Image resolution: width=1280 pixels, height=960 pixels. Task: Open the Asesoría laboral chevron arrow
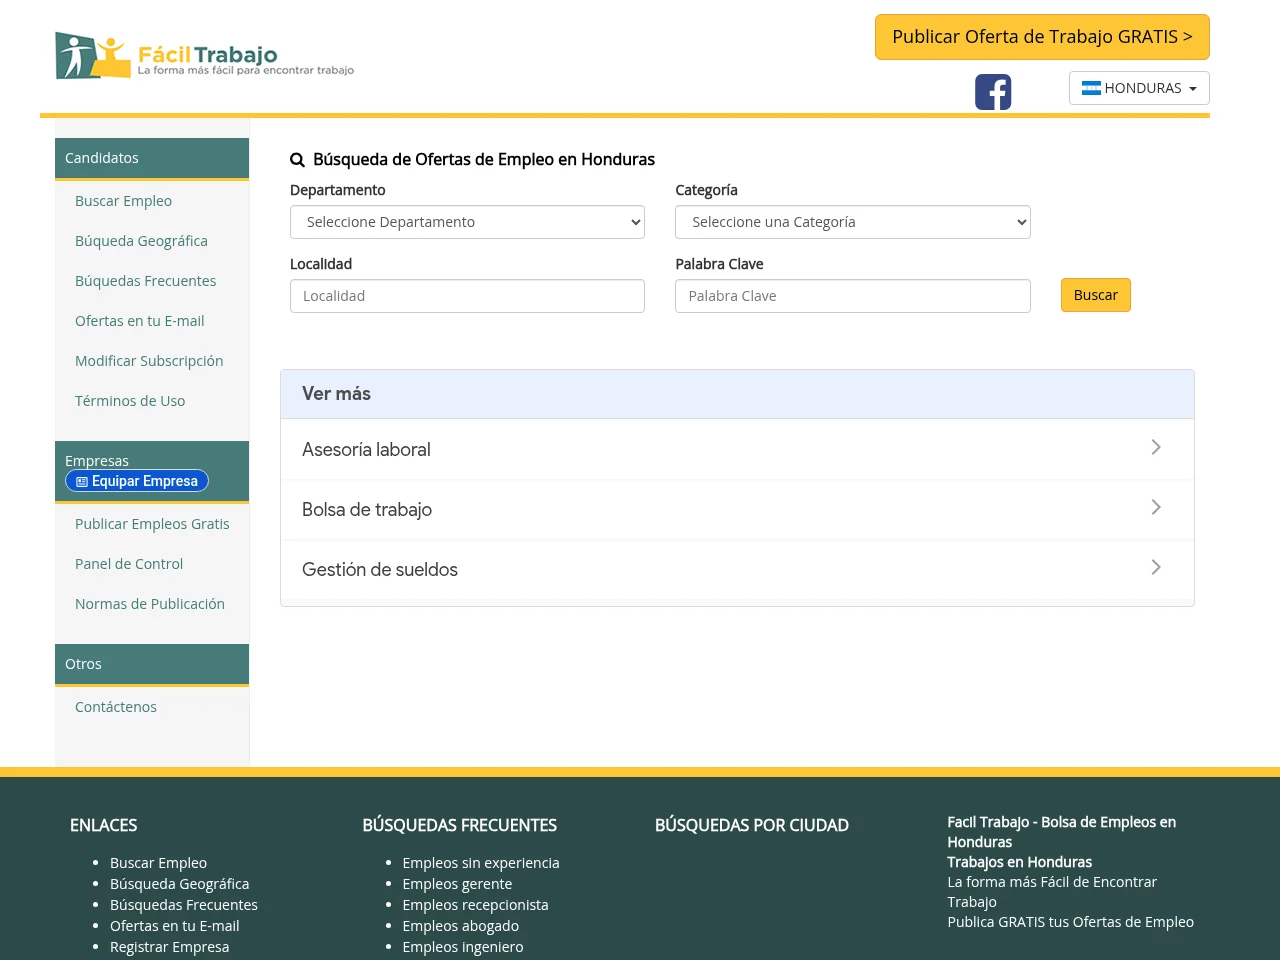[x=1156, y=447]
